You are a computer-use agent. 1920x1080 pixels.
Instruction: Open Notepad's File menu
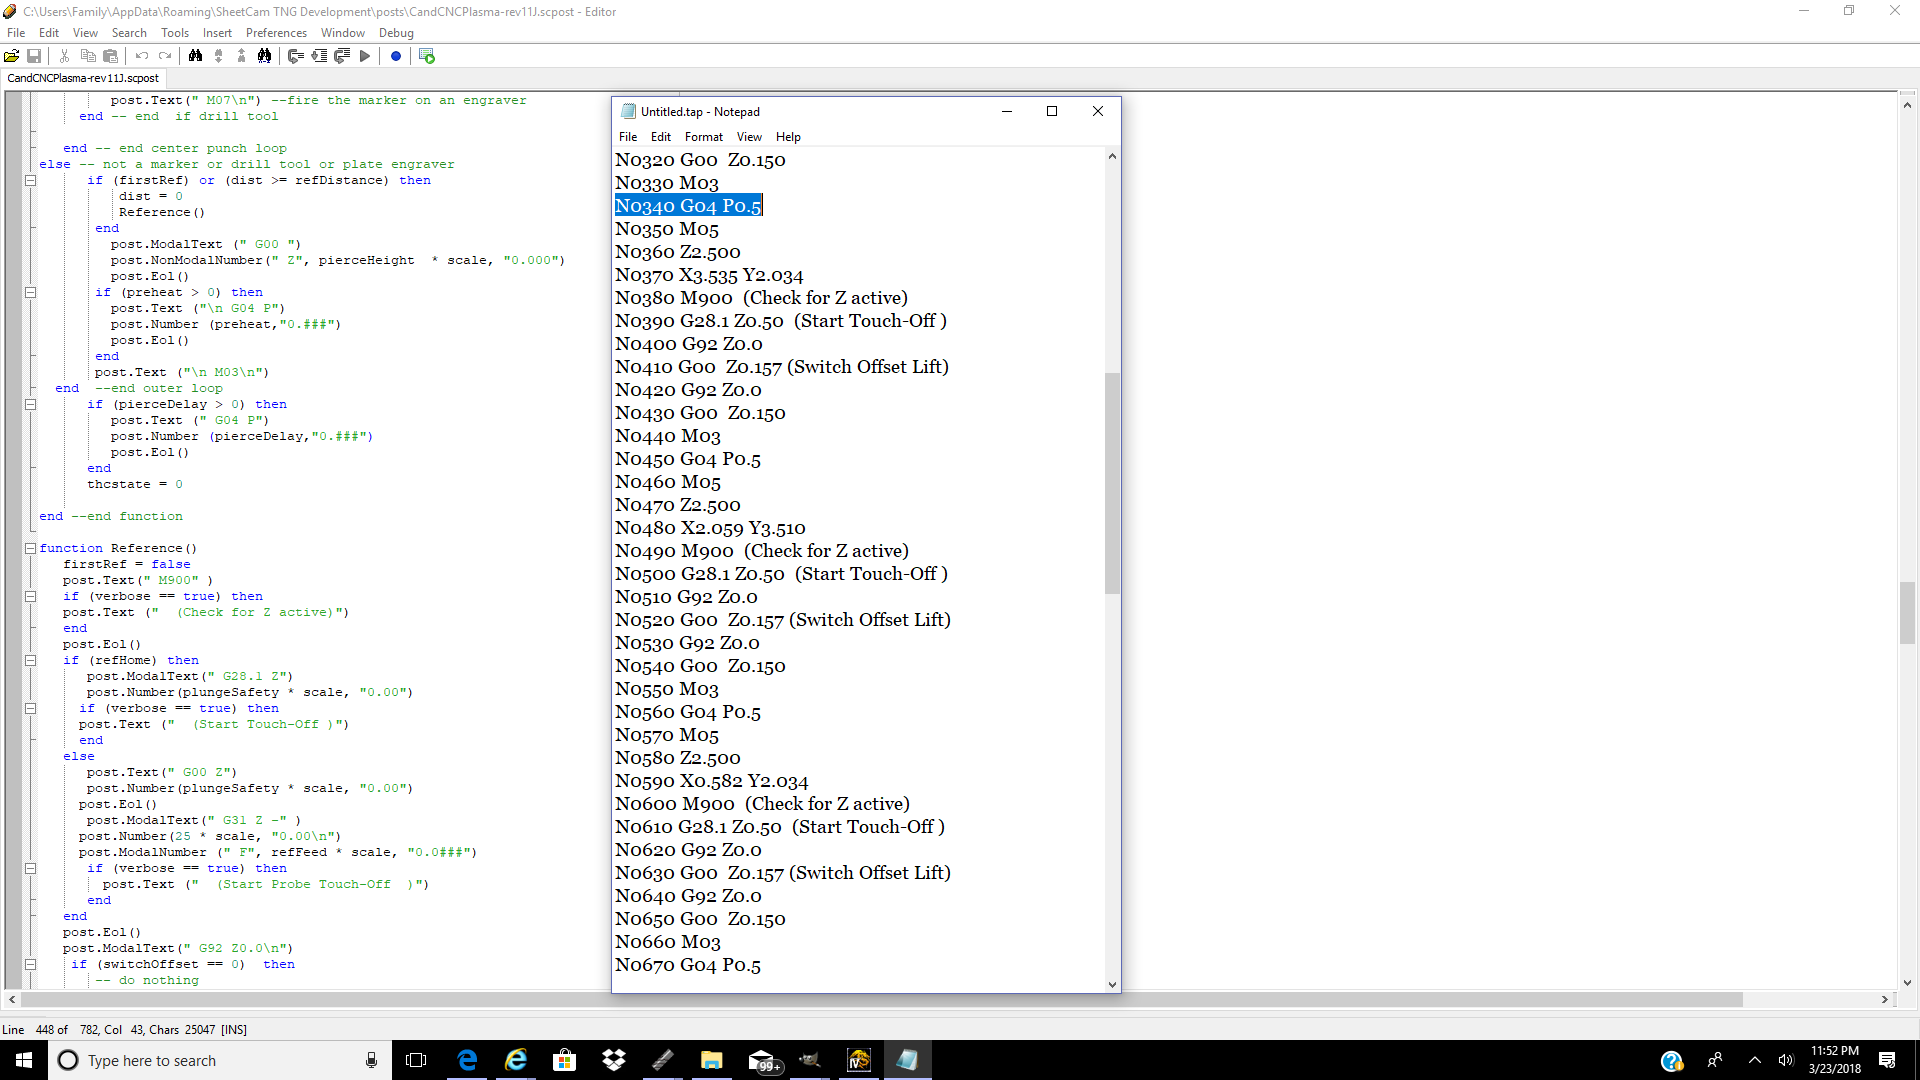coord(628,137)
